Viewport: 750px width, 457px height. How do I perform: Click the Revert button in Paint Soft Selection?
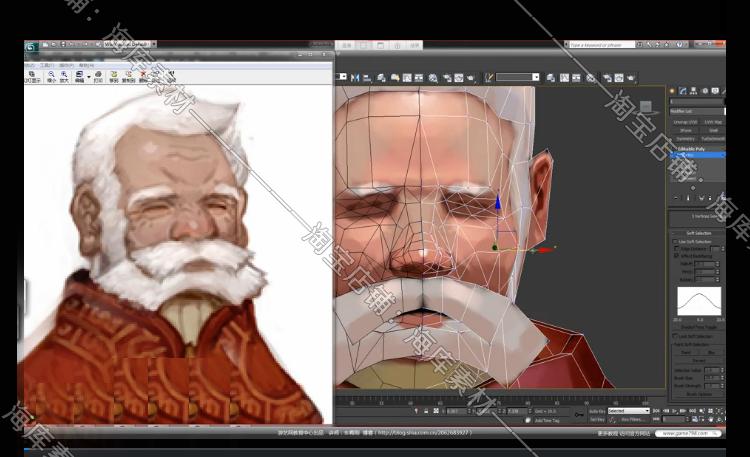pos(699,360)
